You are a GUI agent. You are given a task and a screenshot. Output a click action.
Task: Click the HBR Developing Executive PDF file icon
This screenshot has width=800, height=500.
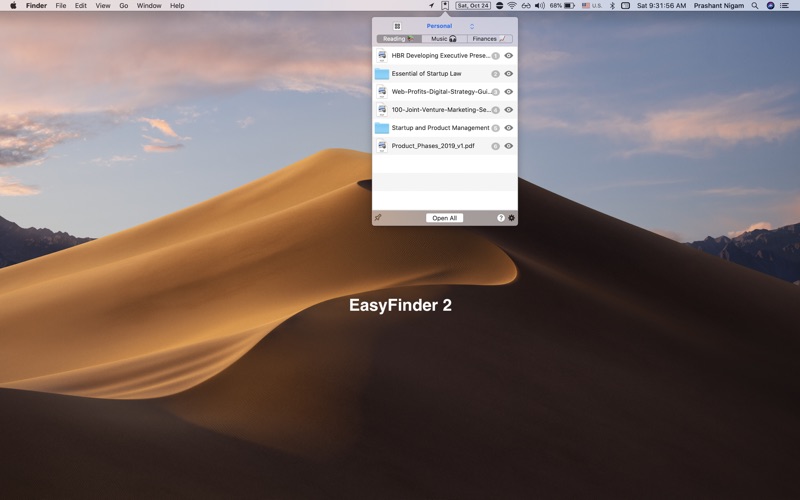coord(382,56)
